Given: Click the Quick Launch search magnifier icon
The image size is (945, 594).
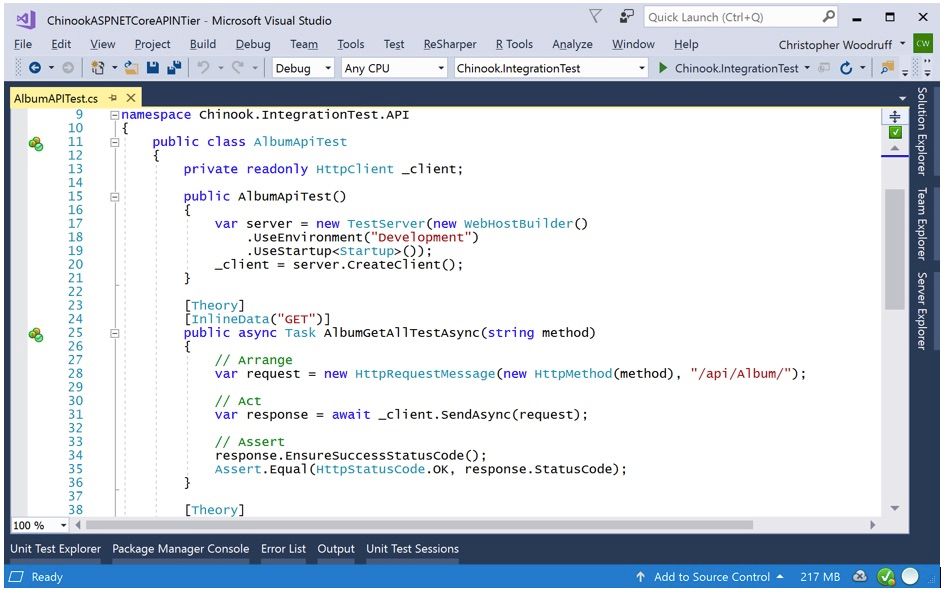Looking at the screenshot, I should click(x=827, y=17).
